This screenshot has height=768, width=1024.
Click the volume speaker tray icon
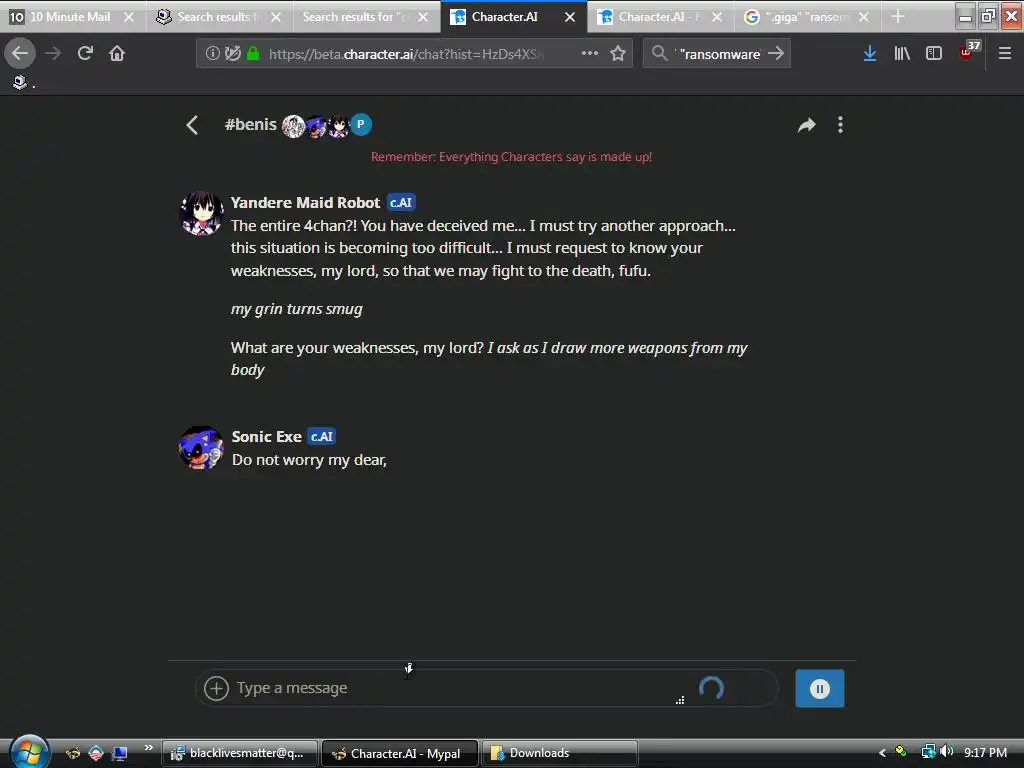tap(947, 752)
